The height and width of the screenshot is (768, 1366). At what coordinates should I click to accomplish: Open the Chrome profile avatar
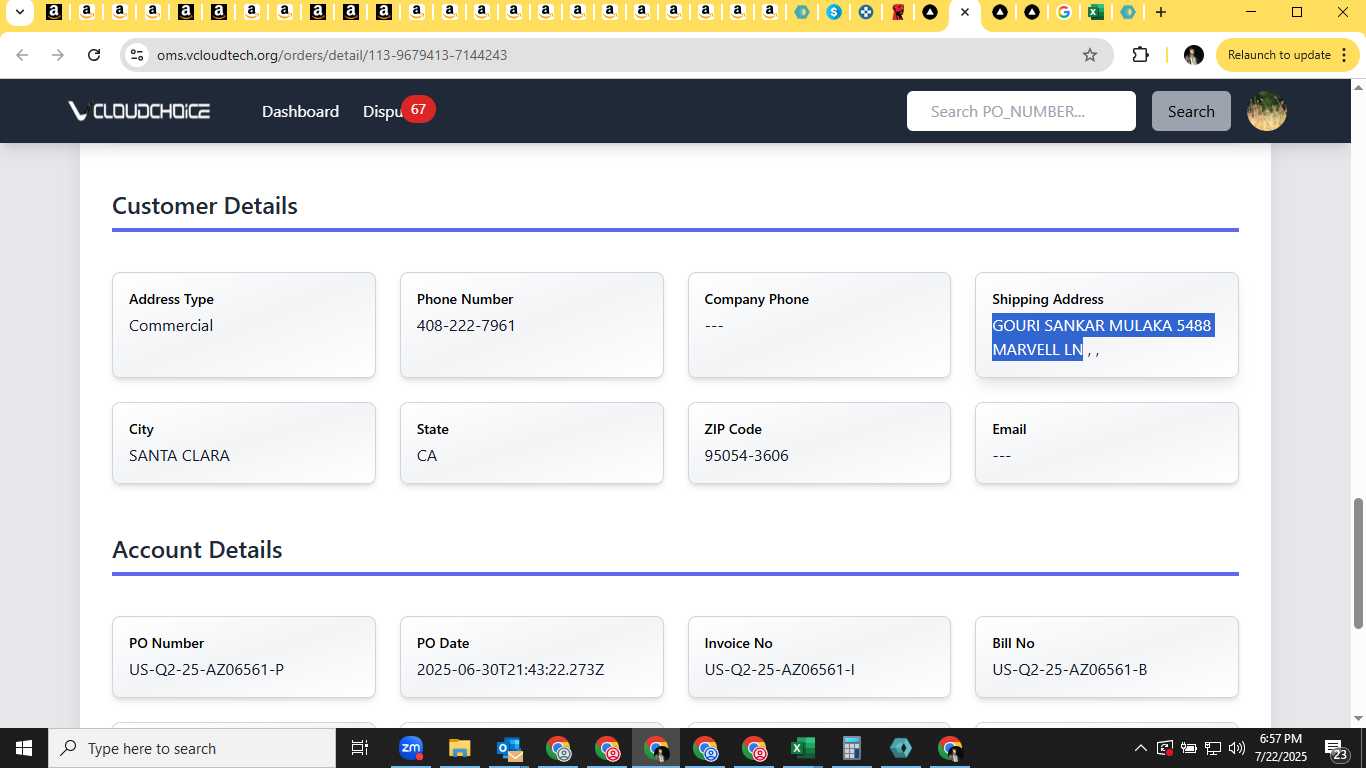[1193, 55]
